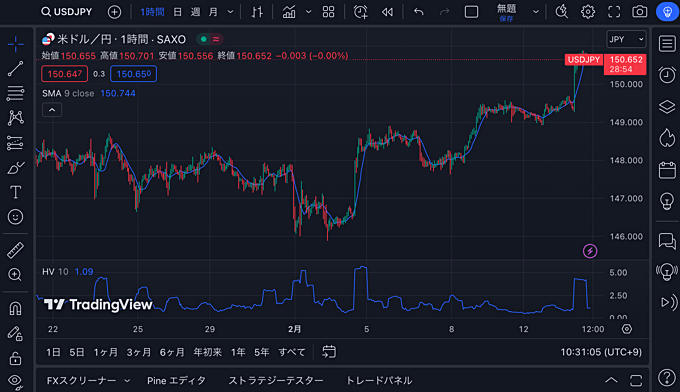This screenshot has height=392, width=680.
Task: Expand the layout management dropdown
Action: tap(536, 12)
